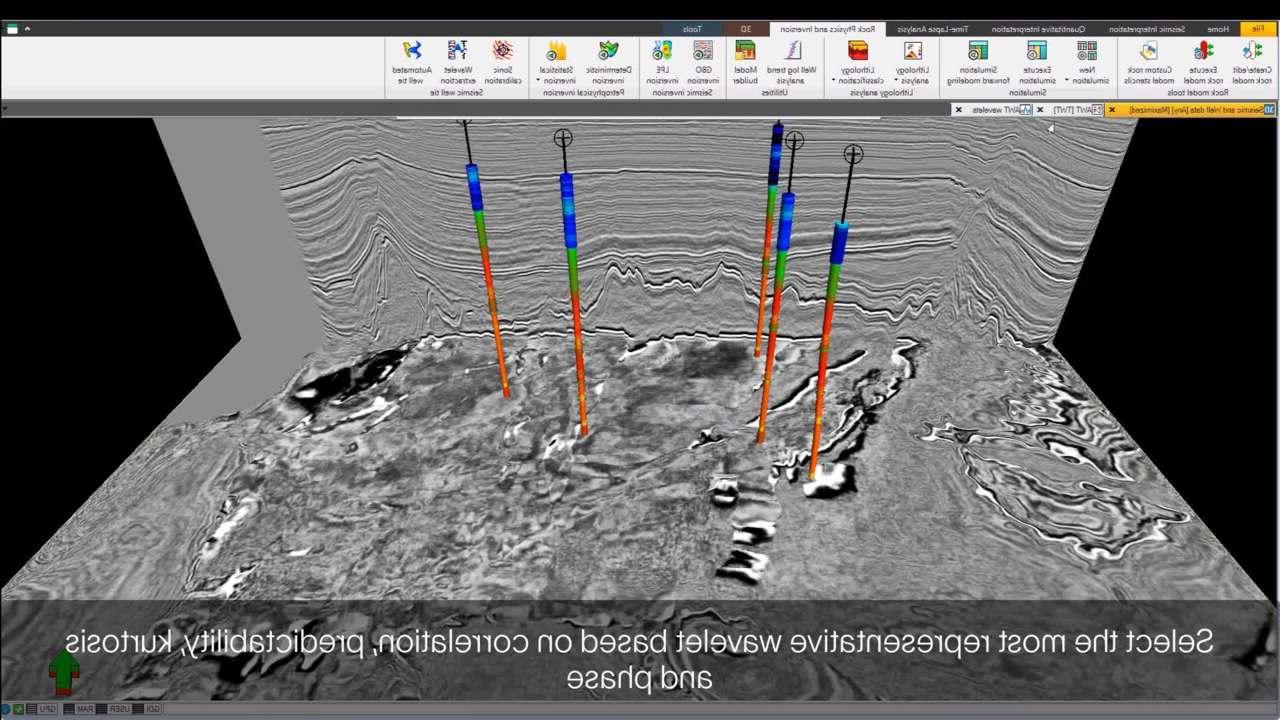This screenshot has height=720, width=1280.
Task: Launch Automated well tie
Action: tap(411, 61)
